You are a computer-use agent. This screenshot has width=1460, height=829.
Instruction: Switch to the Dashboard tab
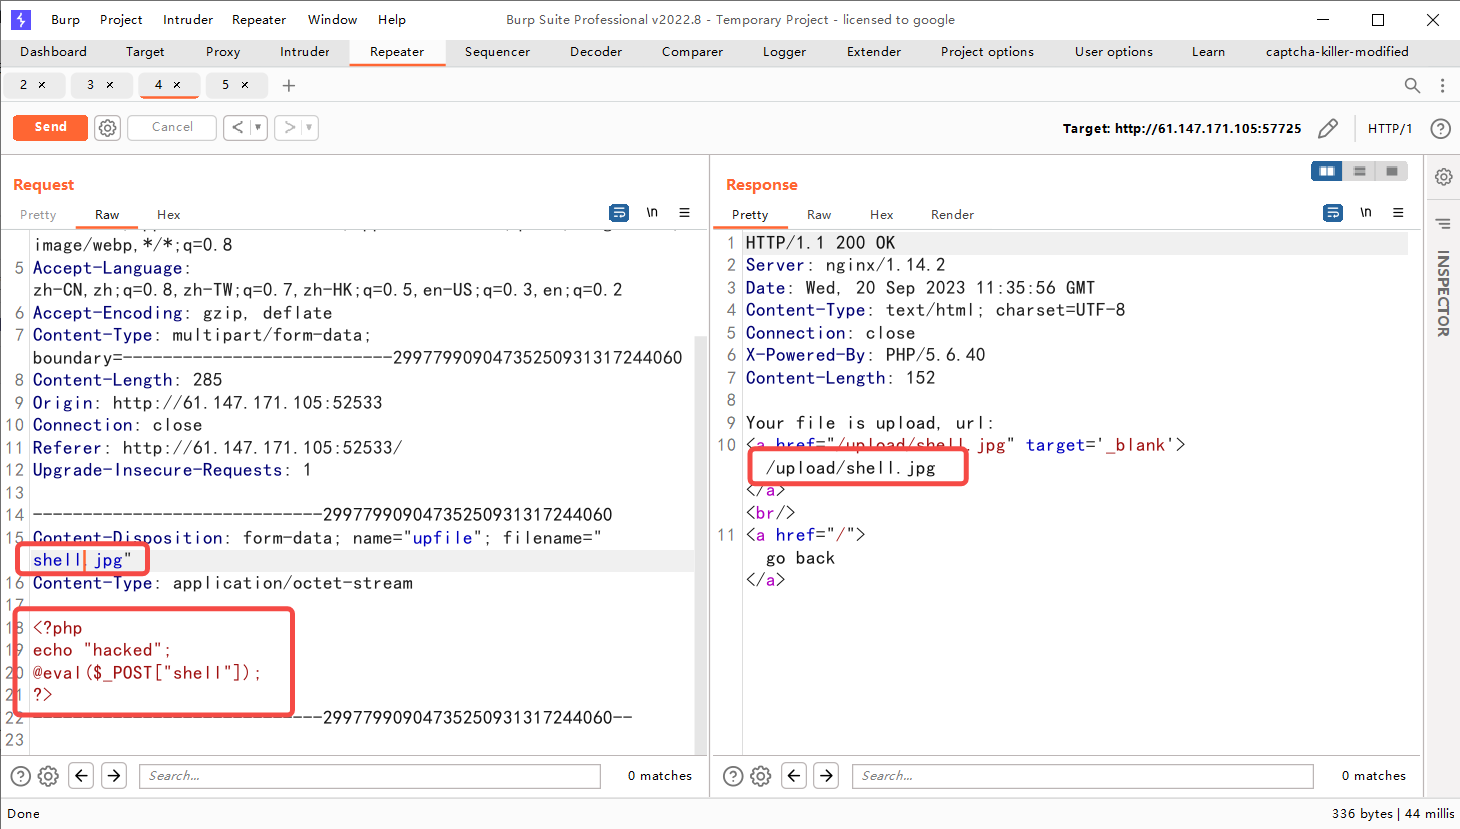point(53,52)
